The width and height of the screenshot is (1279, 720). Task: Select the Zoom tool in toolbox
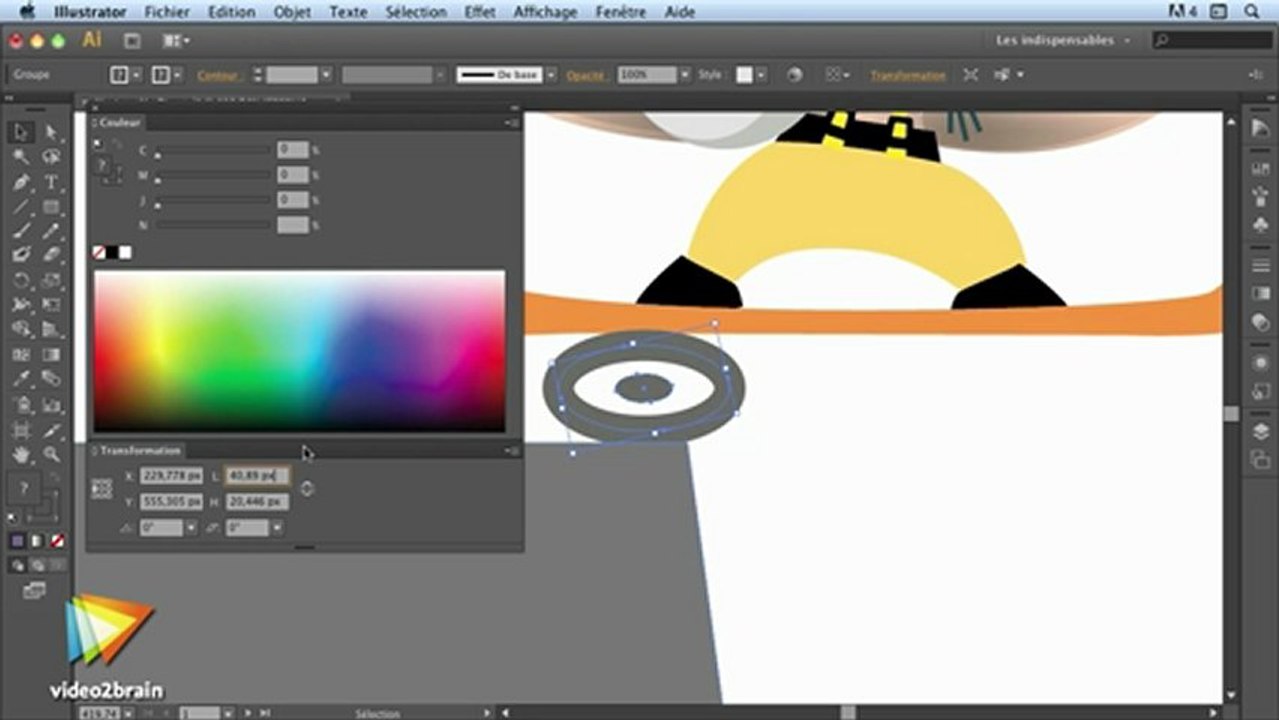pos(51,455)
